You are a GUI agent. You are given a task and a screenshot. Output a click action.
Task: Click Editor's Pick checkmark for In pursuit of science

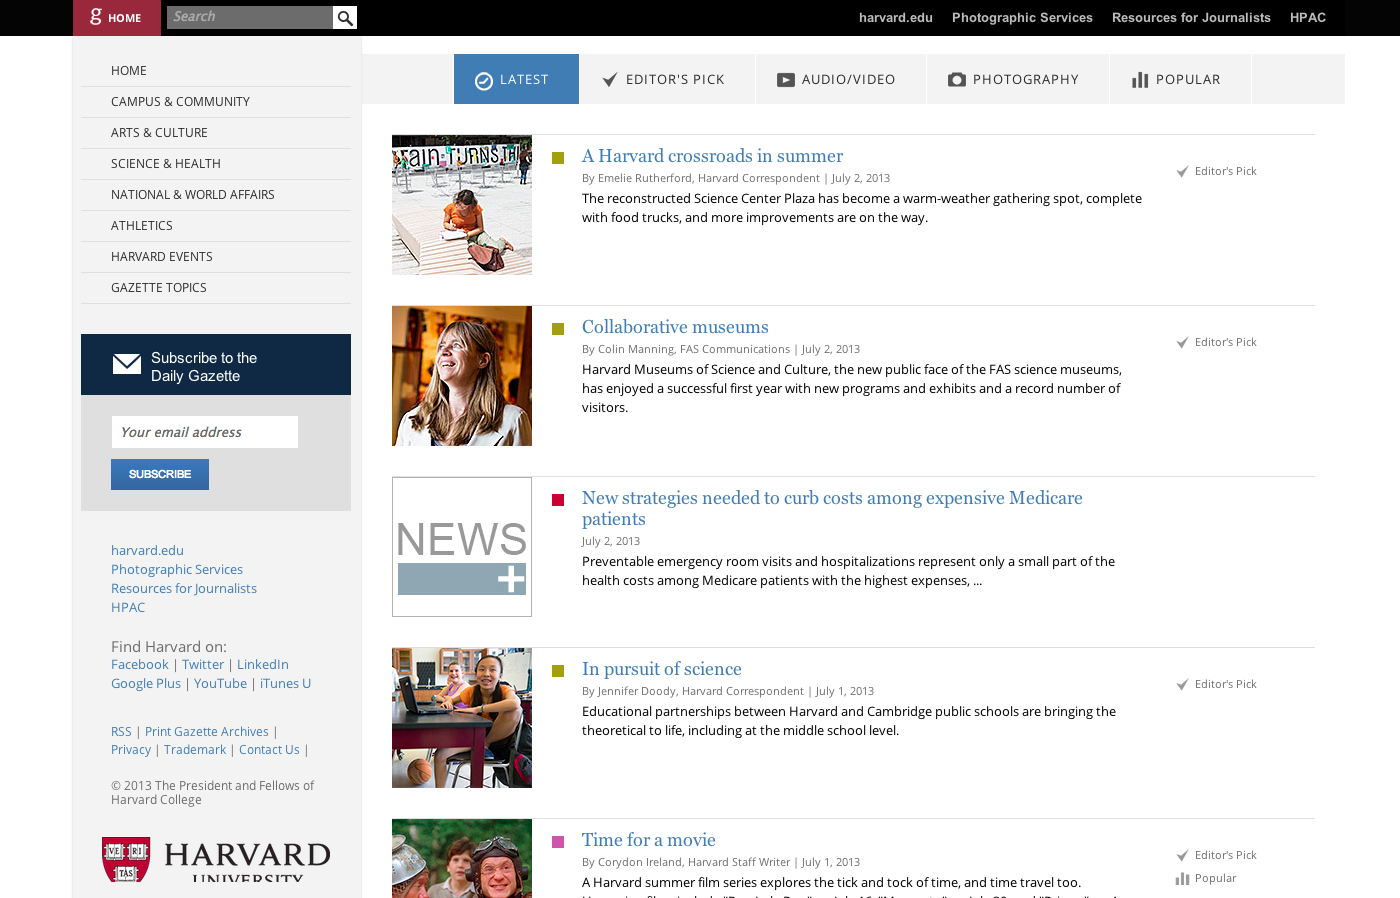pos(1182,685)
